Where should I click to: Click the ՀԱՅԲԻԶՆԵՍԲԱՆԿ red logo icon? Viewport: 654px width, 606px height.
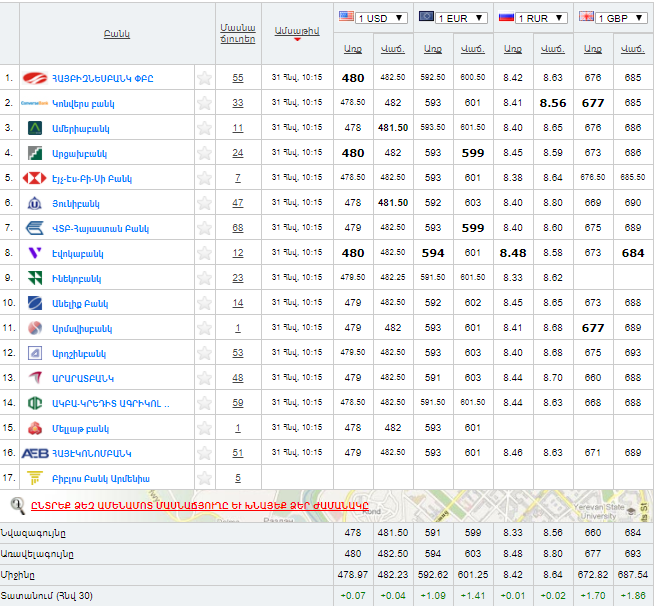coord(35,78)
